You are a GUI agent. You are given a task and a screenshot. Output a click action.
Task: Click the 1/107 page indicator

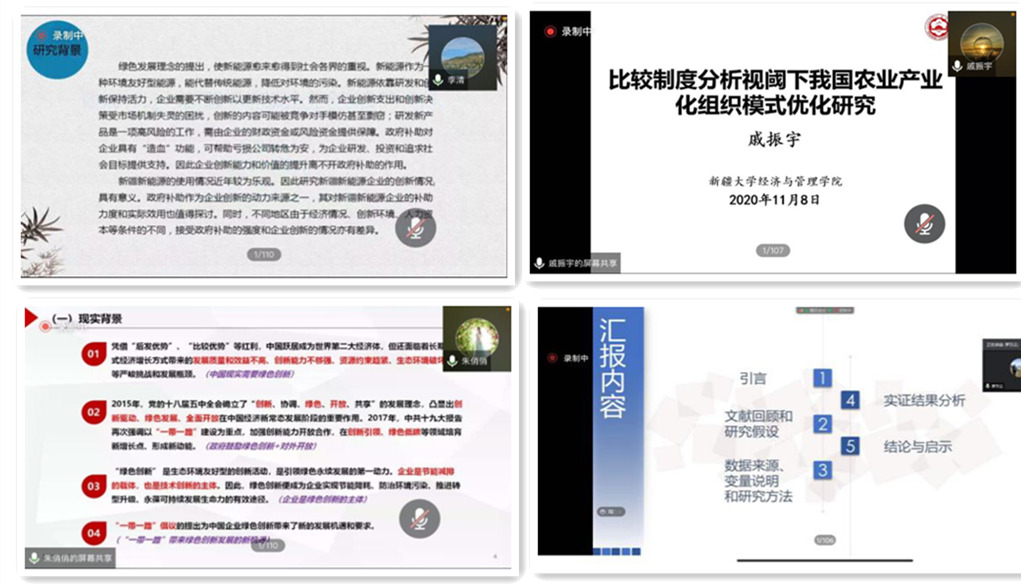[x=774, y=250]
